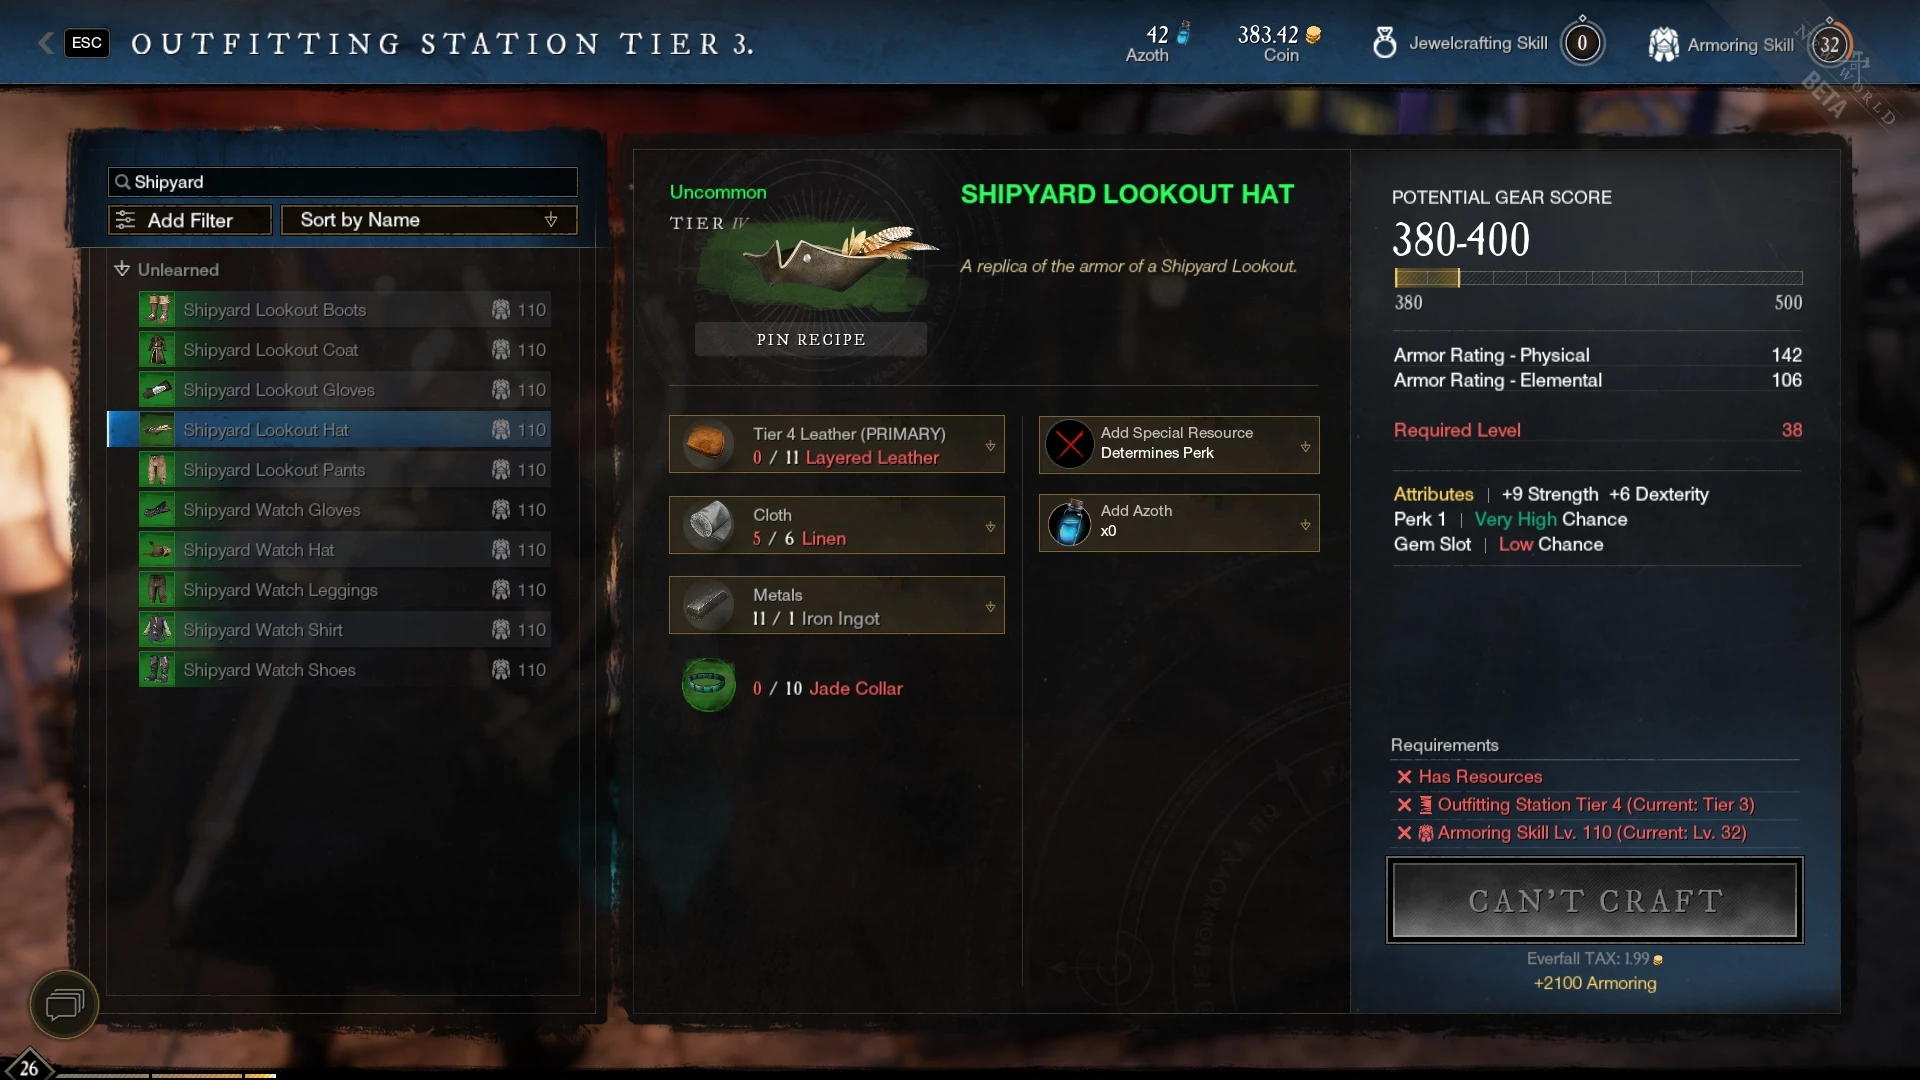1920x1080 pixels.
Task: Open the Sort by Name dropdown
Action: point(429,220)
